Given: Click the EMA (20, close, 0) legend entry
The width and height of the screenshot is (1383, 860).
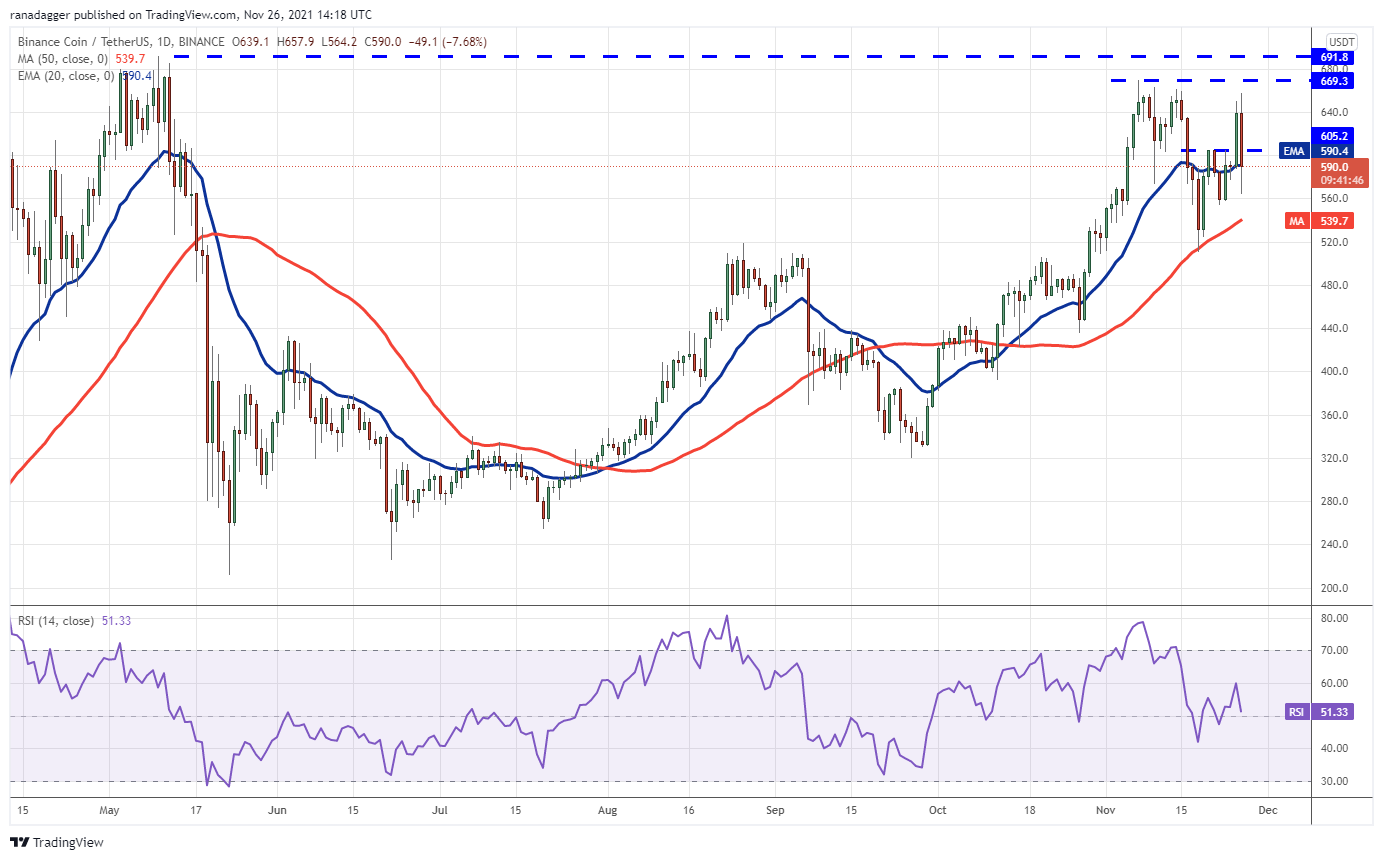Looking at the screenshot, I should click(x=66, y=76).
